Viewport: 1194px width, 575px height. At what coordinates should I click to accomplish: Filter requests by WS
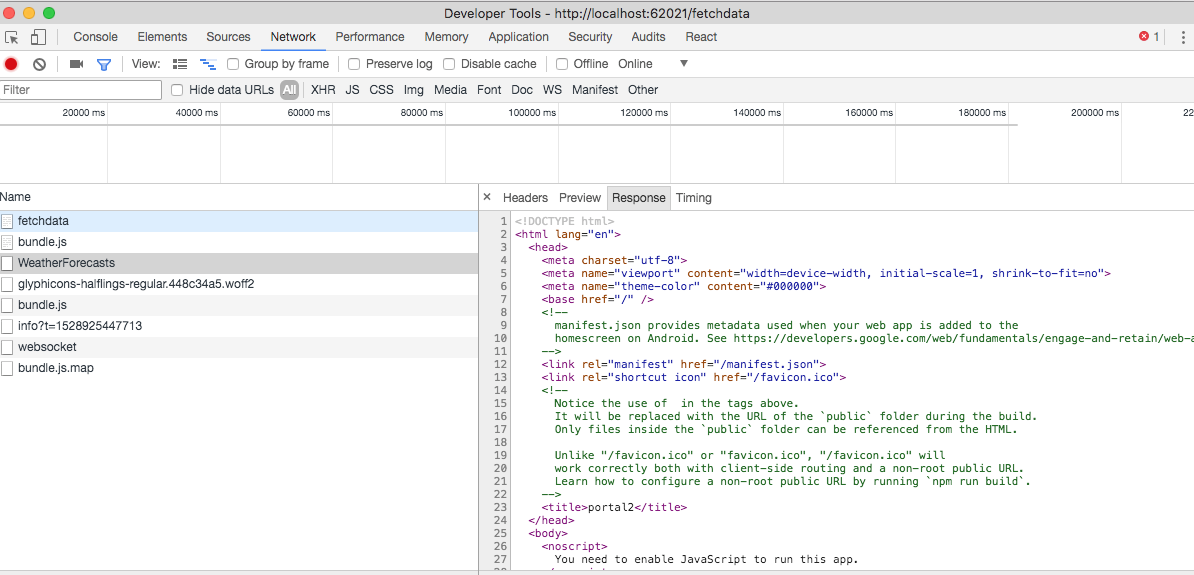click(x=552, y=90)
